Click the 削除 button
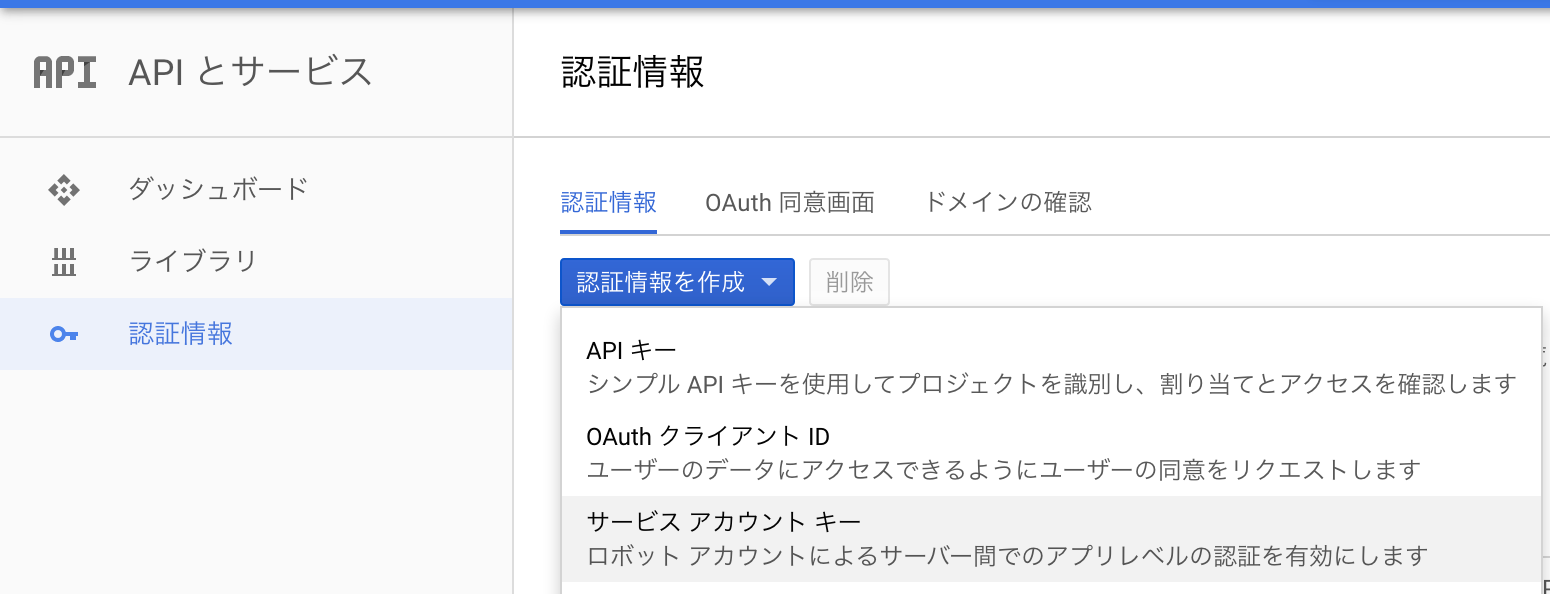 click(x=849, y=282)
